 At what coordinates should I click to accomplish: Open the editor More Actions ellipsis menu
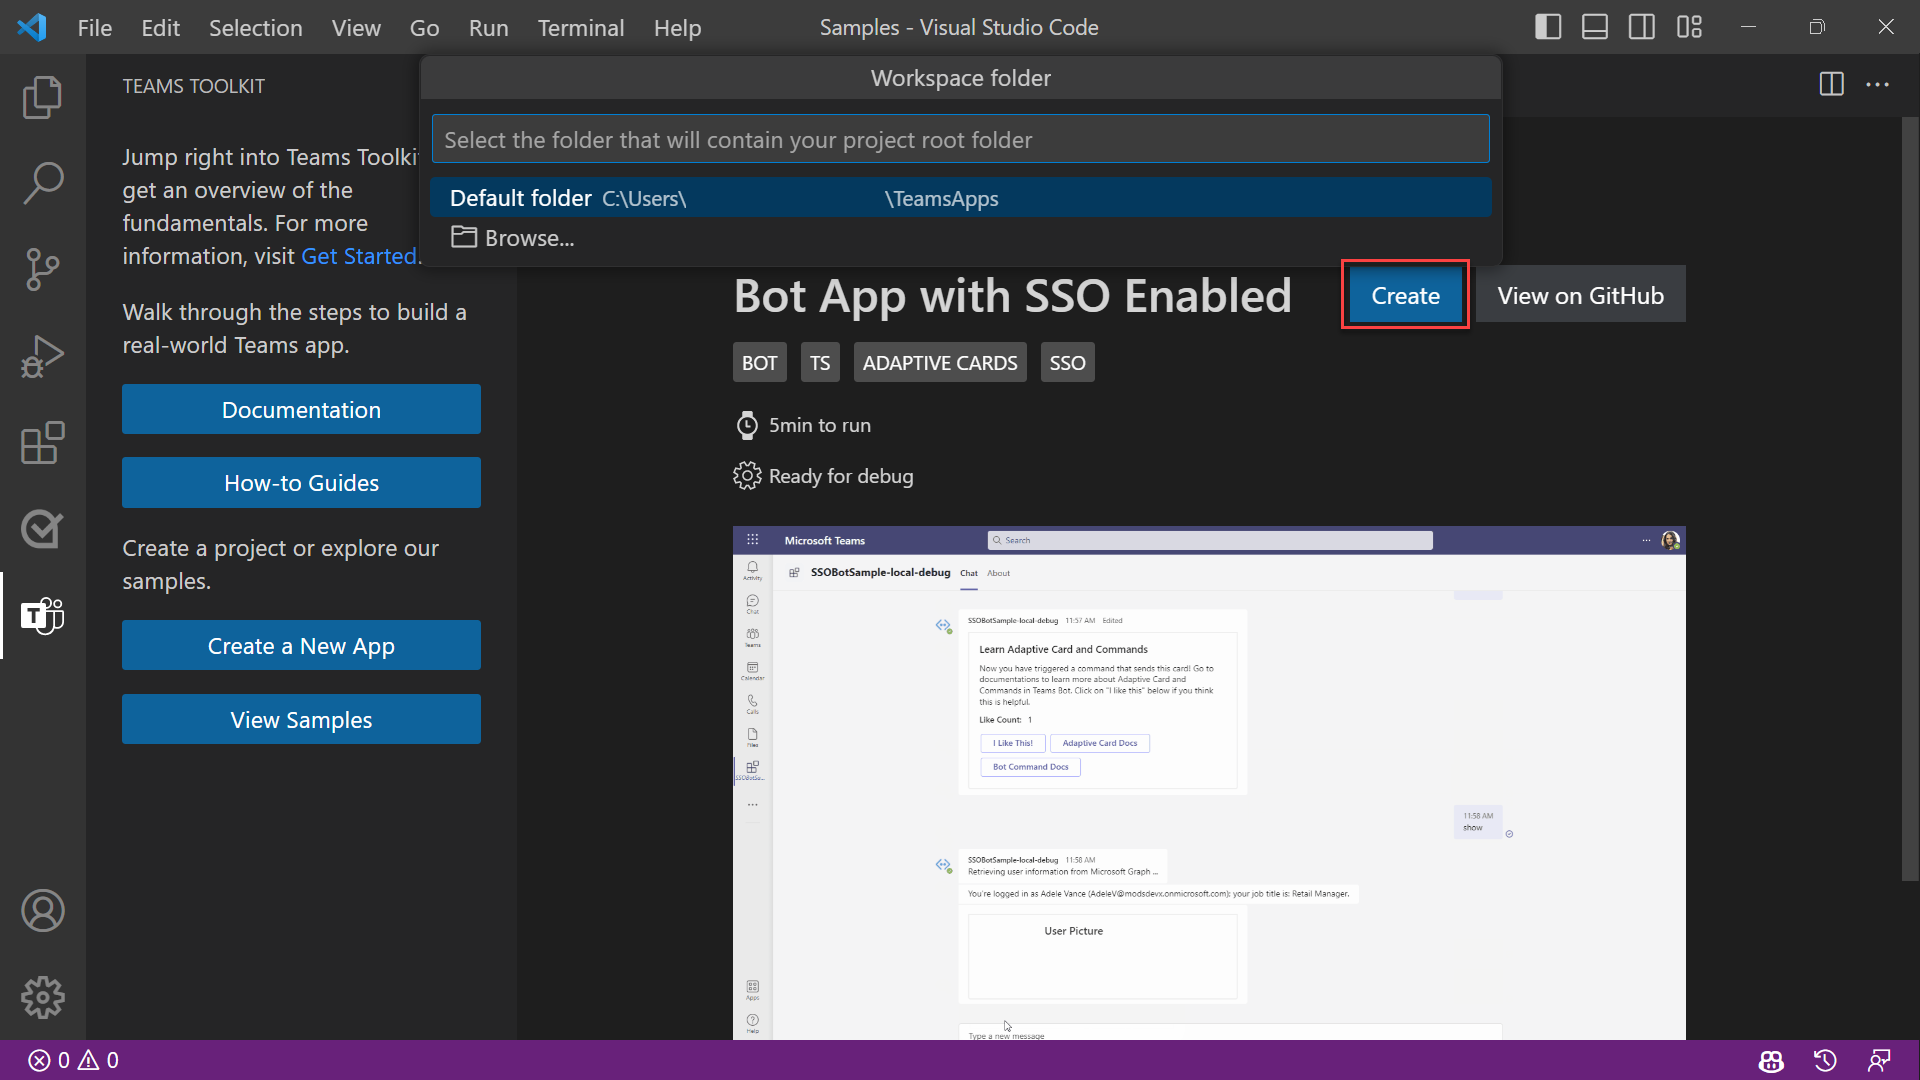pyautogui.click(x=1878, y=85)
